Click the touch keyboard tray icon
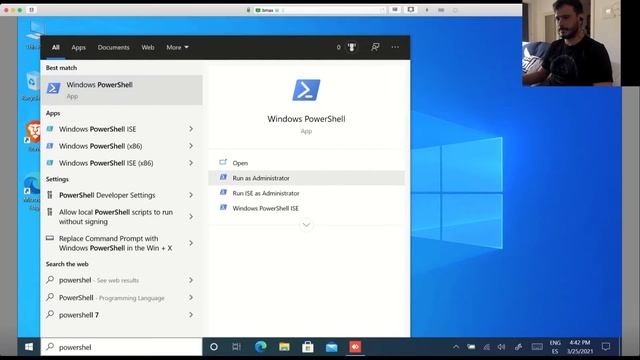Image resolution: width=640 pixels, height=360 pixels. pyautogui.click(x=537, y=347)
